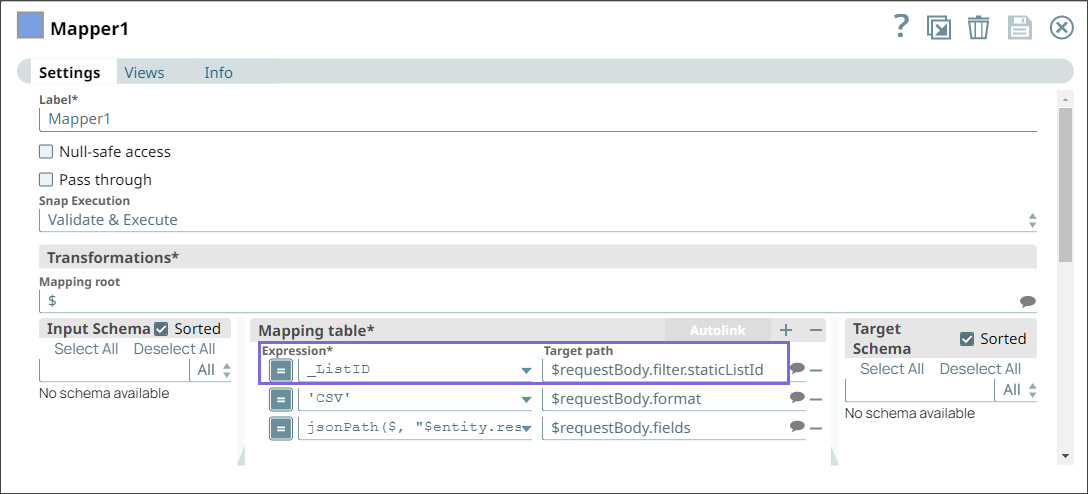This screenshot has height=494, width=1088.
Task: Click Deselect All in Target Schema
Action: (980, 369)
